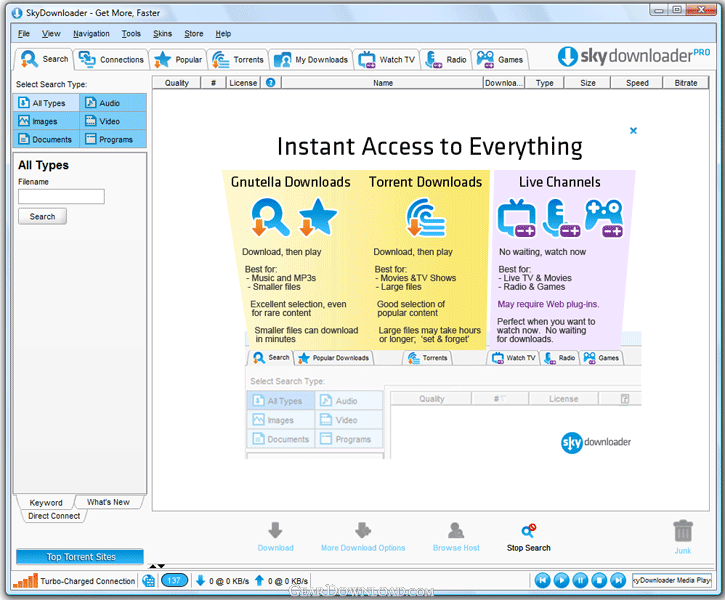725x600 pixels.
Task: Click the Top Torrent Sites button
Action: pyautogui.click(x=80, y=557)
